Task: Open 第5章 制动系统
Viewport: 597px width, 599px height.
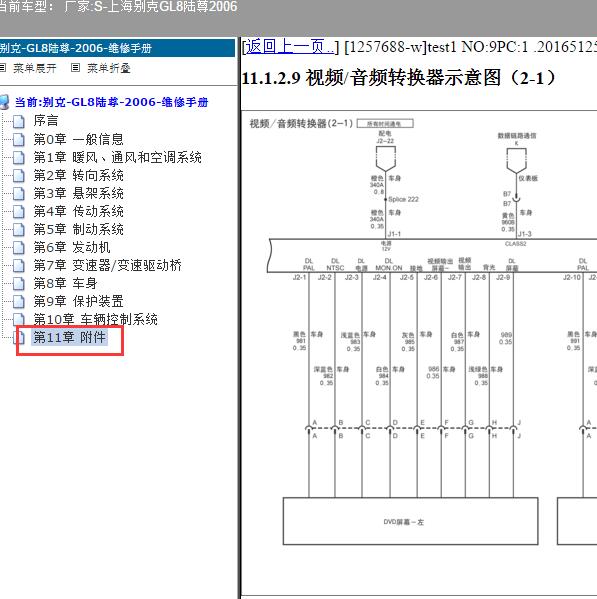Action: [78, 229]
